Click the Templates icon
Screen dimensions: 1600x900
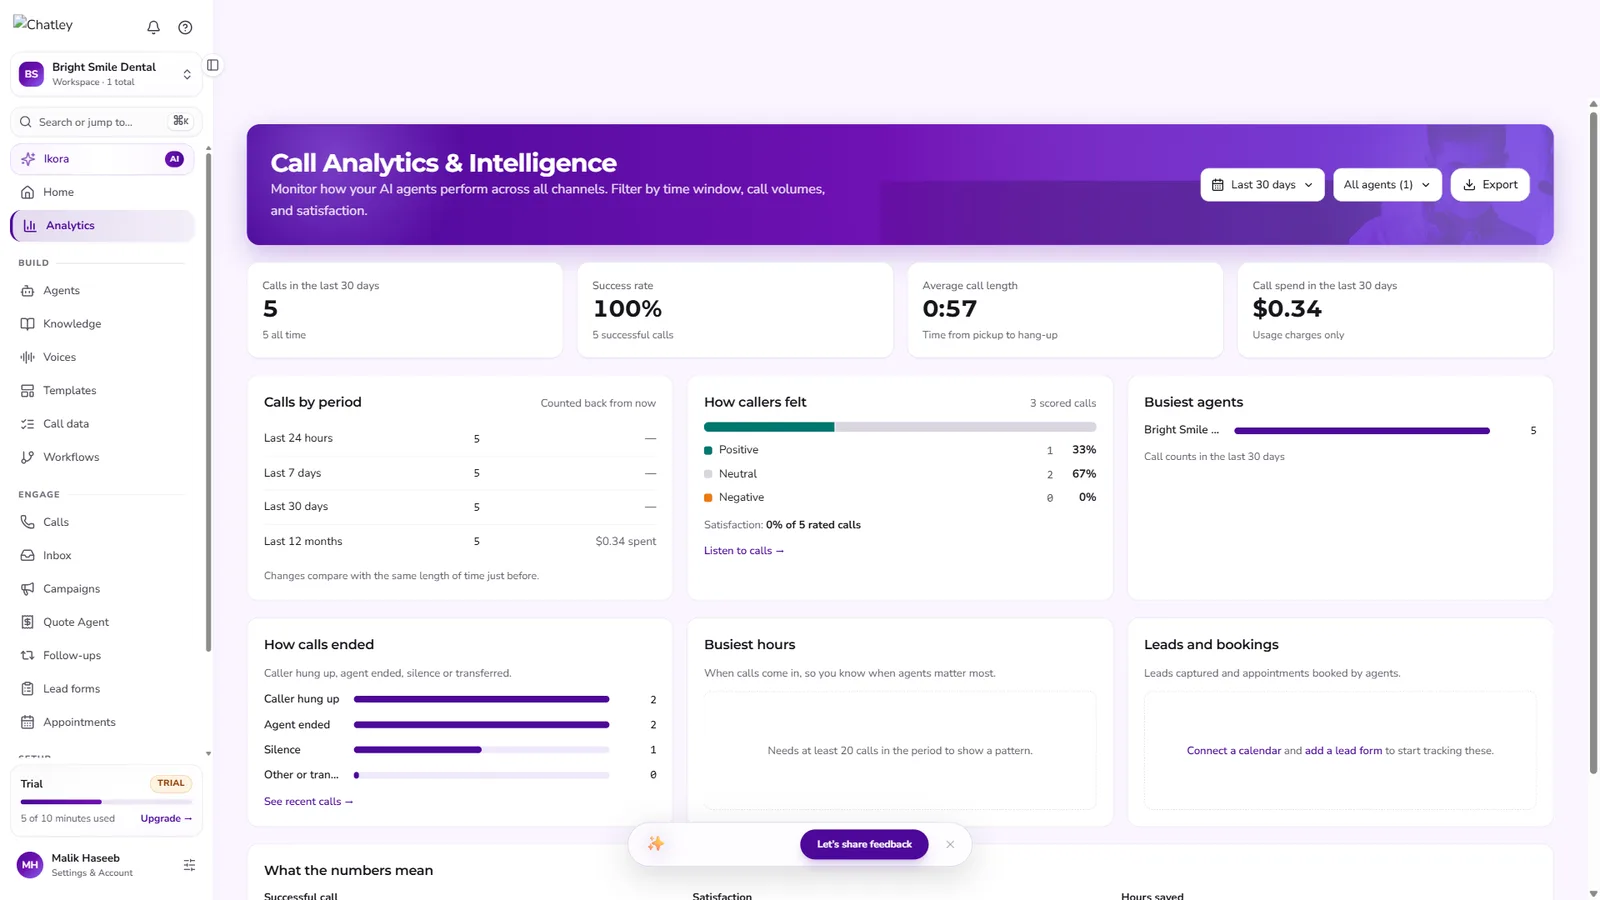(28, 391)
